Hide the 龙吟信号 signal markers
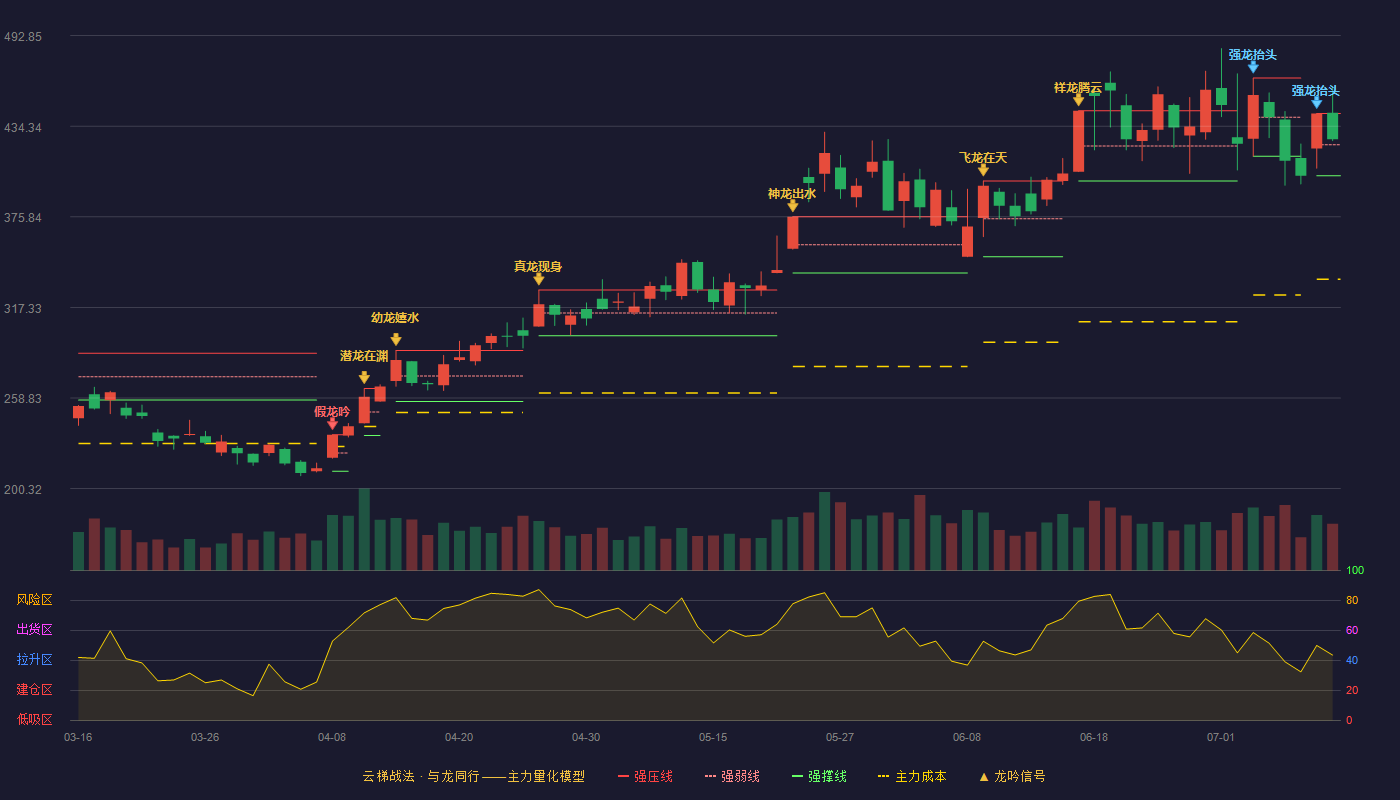This screenshot has height=800, width=1400. pos(1012,776)
